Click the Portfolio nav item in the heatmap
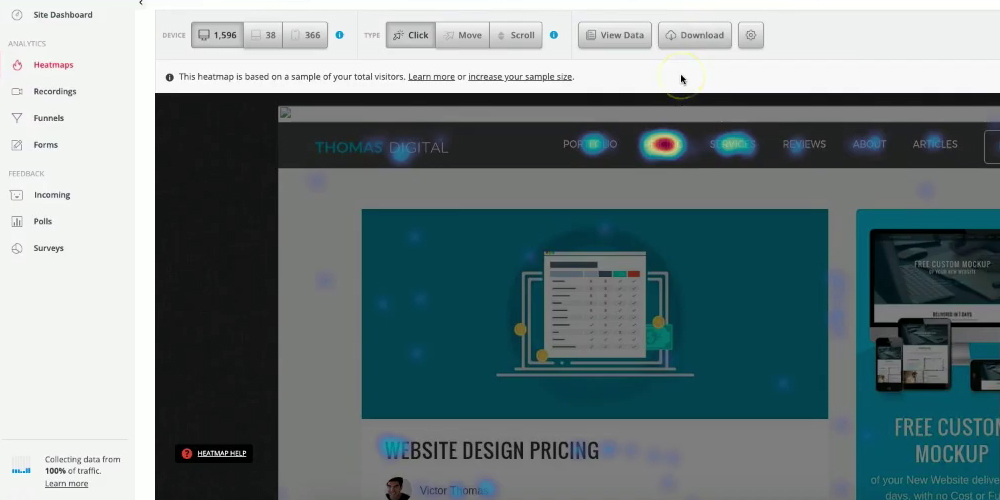1000x500 pixels. click(x=590, y=144)
